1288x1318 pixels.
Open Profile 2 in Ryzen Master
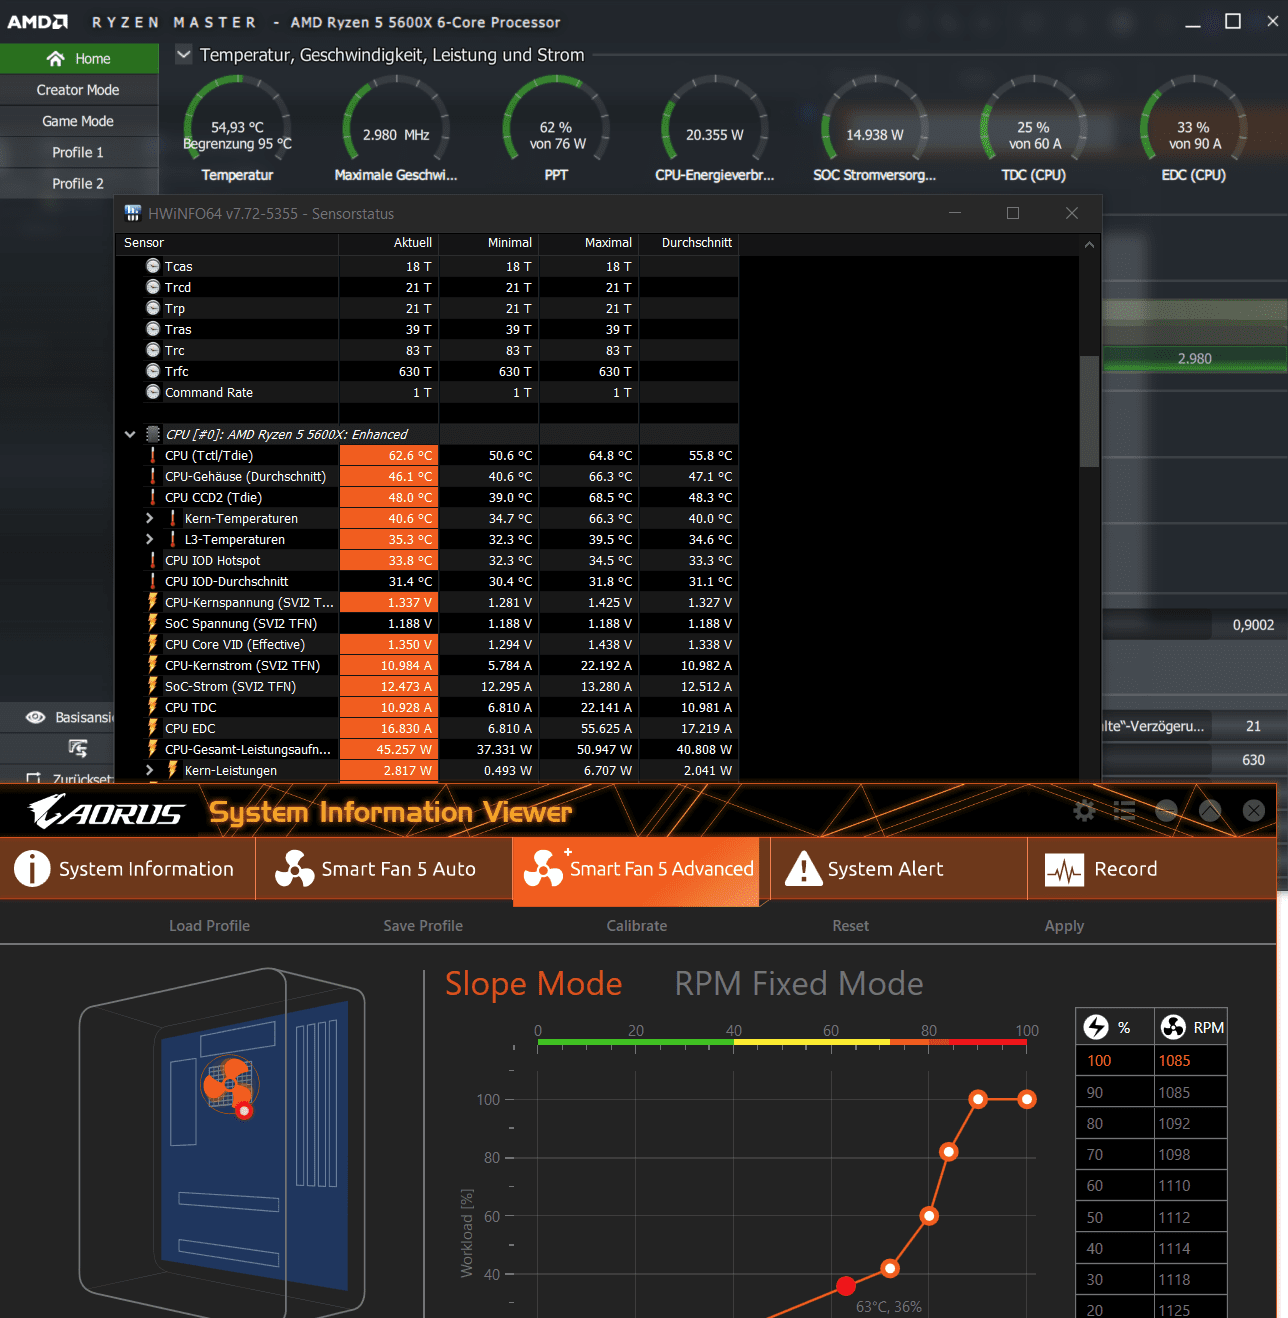[79, 183]
